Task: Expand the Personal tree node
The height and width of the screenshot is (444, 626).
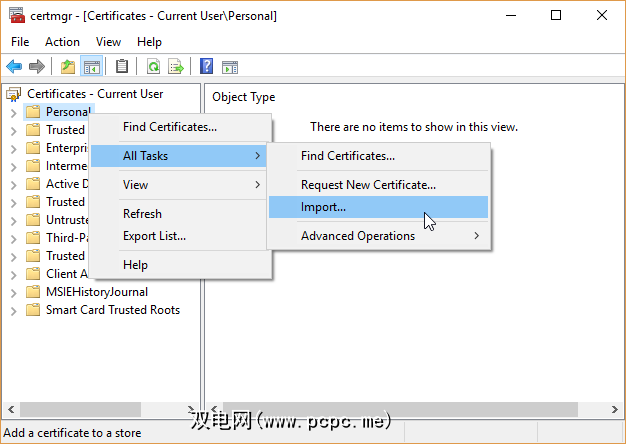Action: coord(14,113)
